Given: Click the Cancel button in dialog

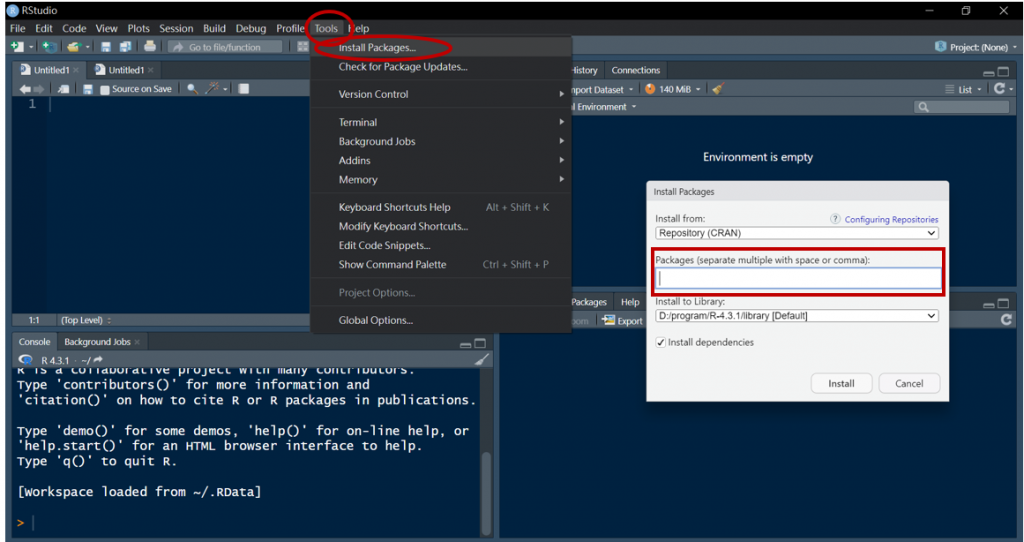Looking at the screenshot, I should [x=909, y=383].
